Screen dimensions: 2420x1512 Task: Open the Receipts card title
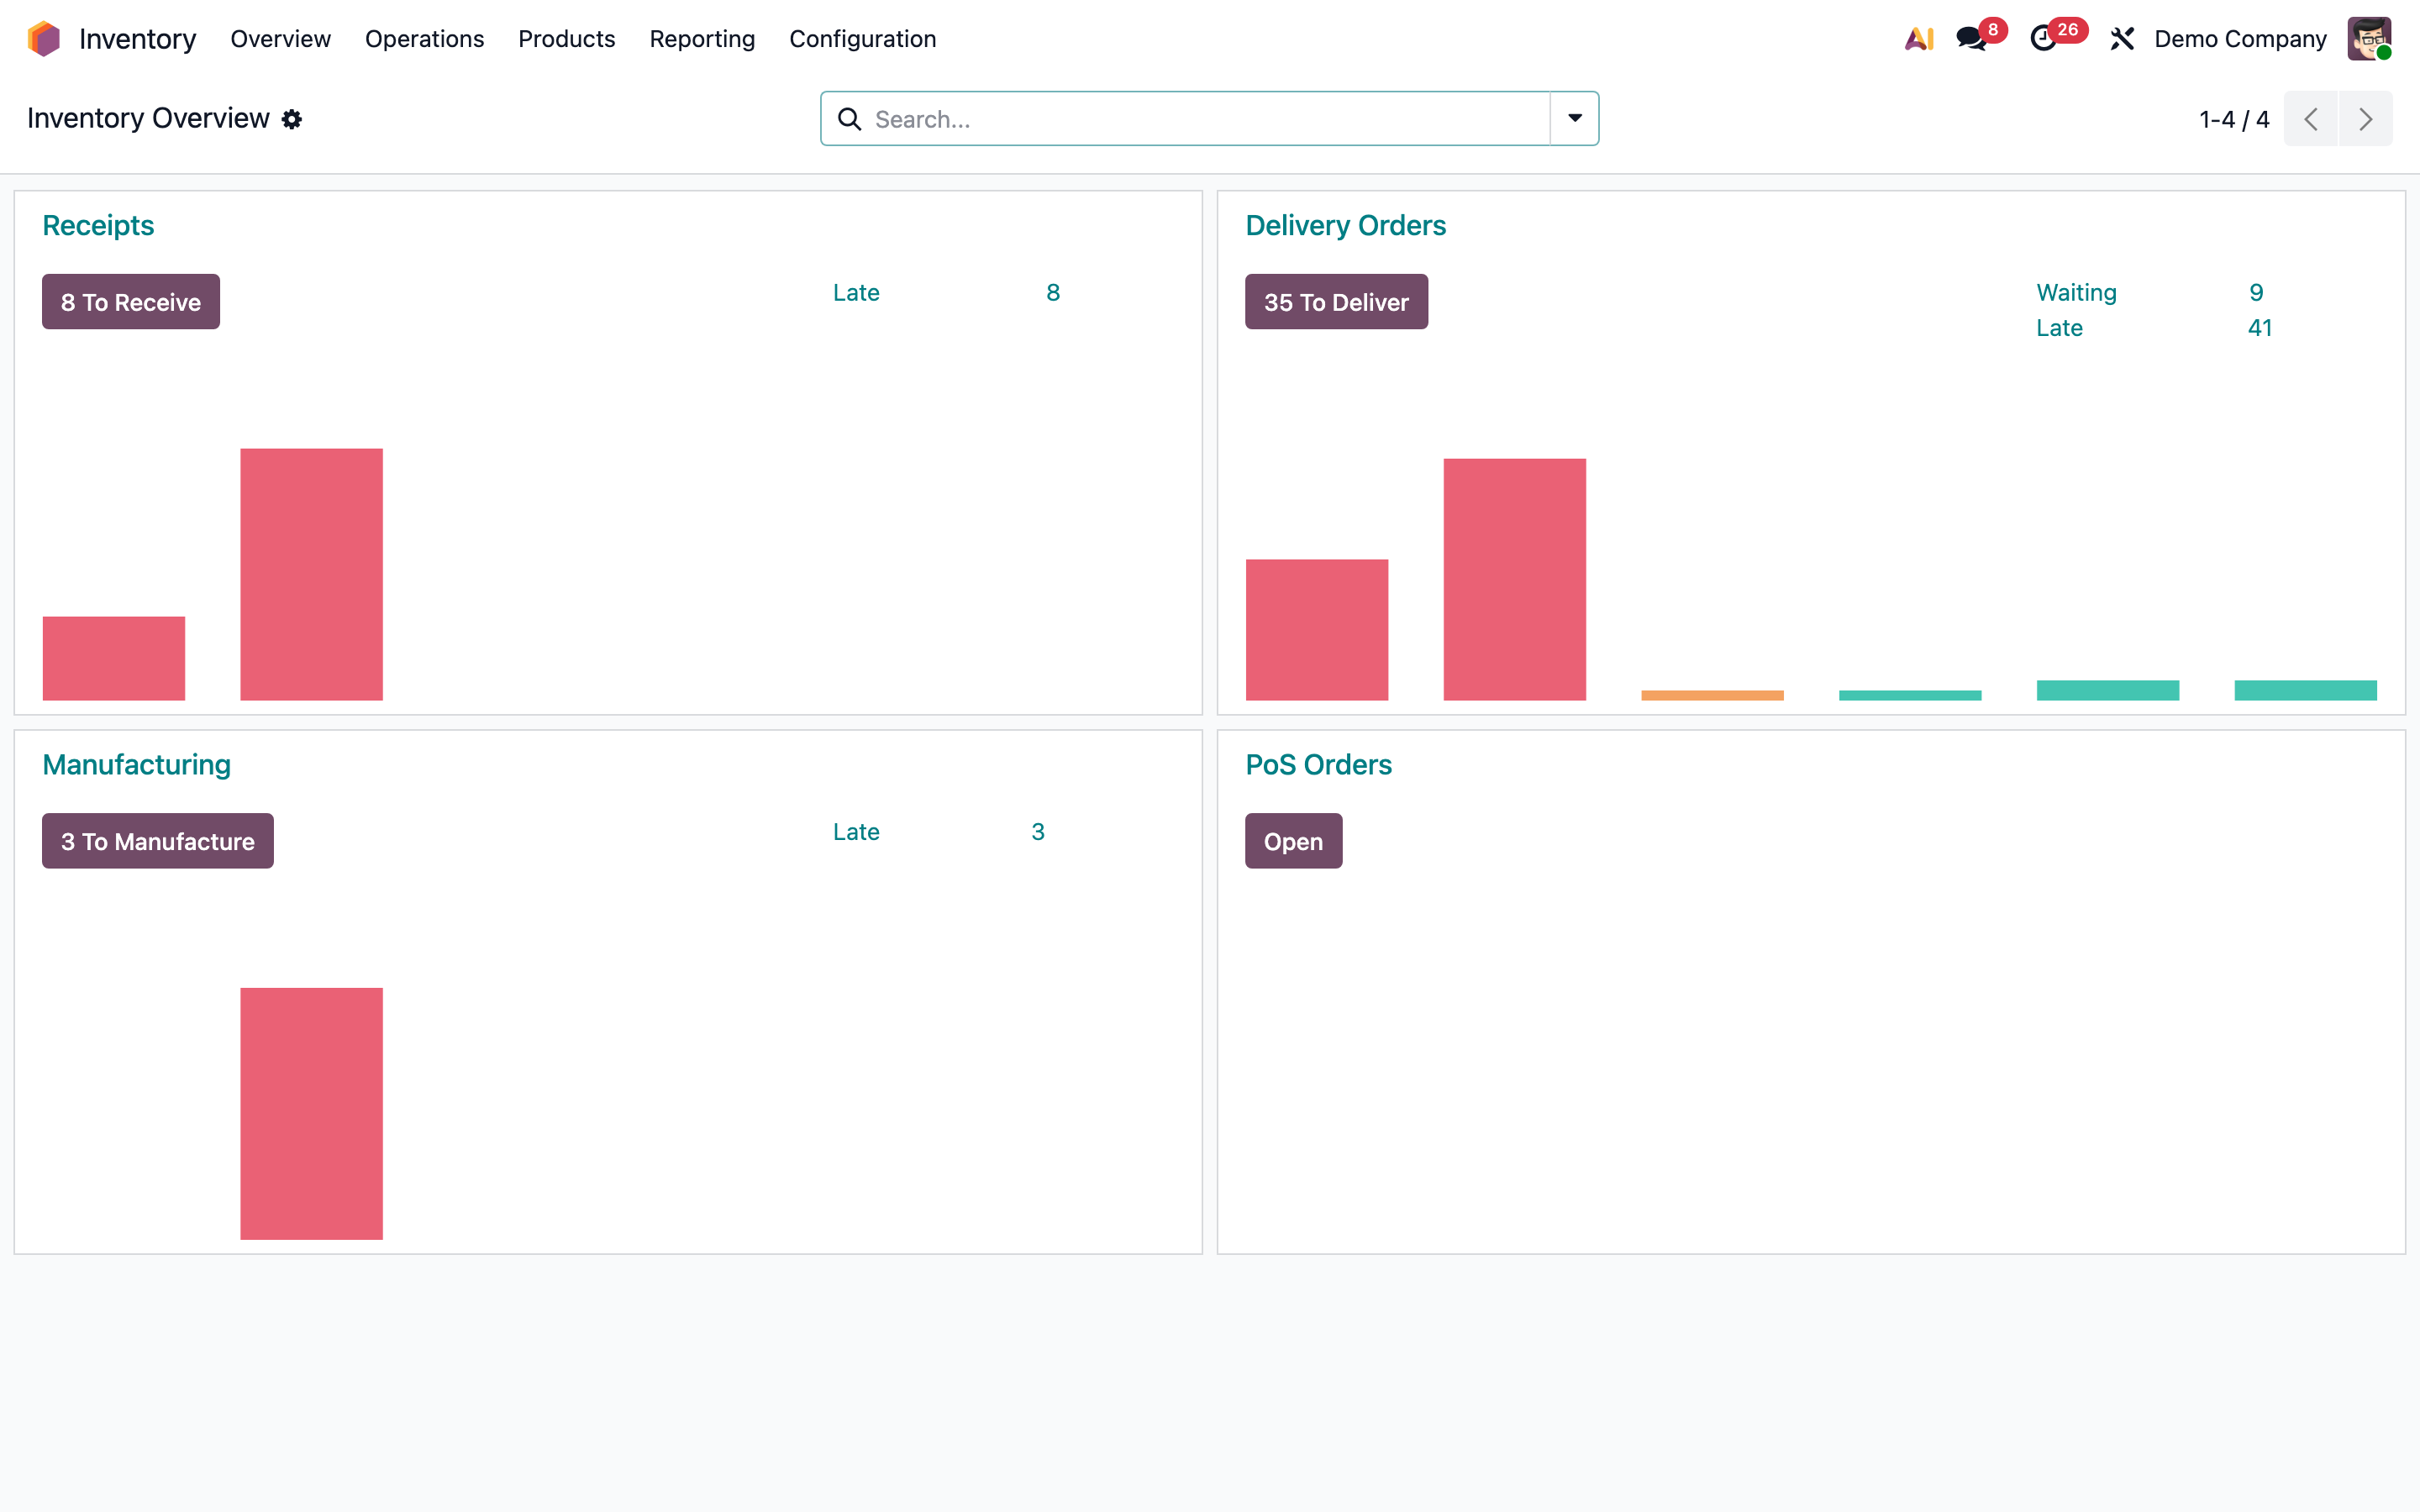[x=98, y=225]
